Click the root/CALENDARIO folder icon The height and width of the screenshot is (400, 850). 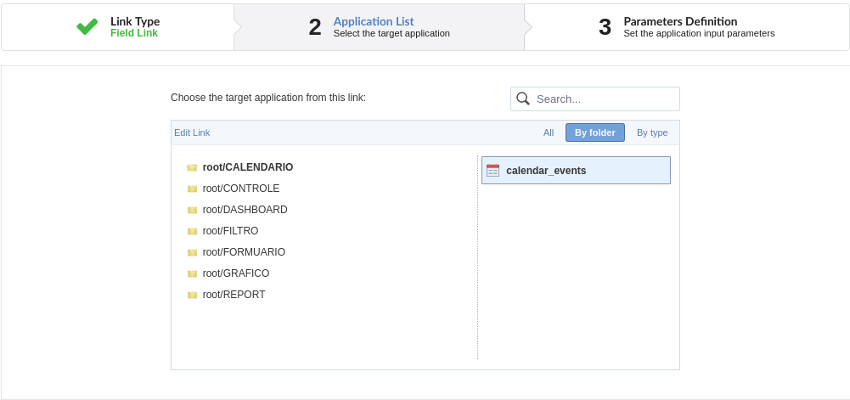click(x=192, y=167)
